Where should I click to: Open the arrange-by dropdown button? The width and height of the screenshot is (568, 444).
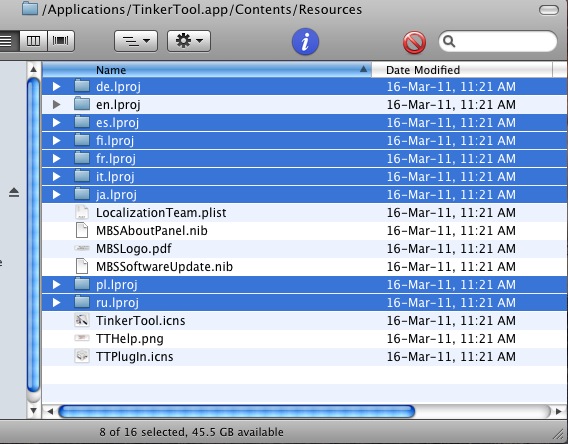tap(136, 41)
